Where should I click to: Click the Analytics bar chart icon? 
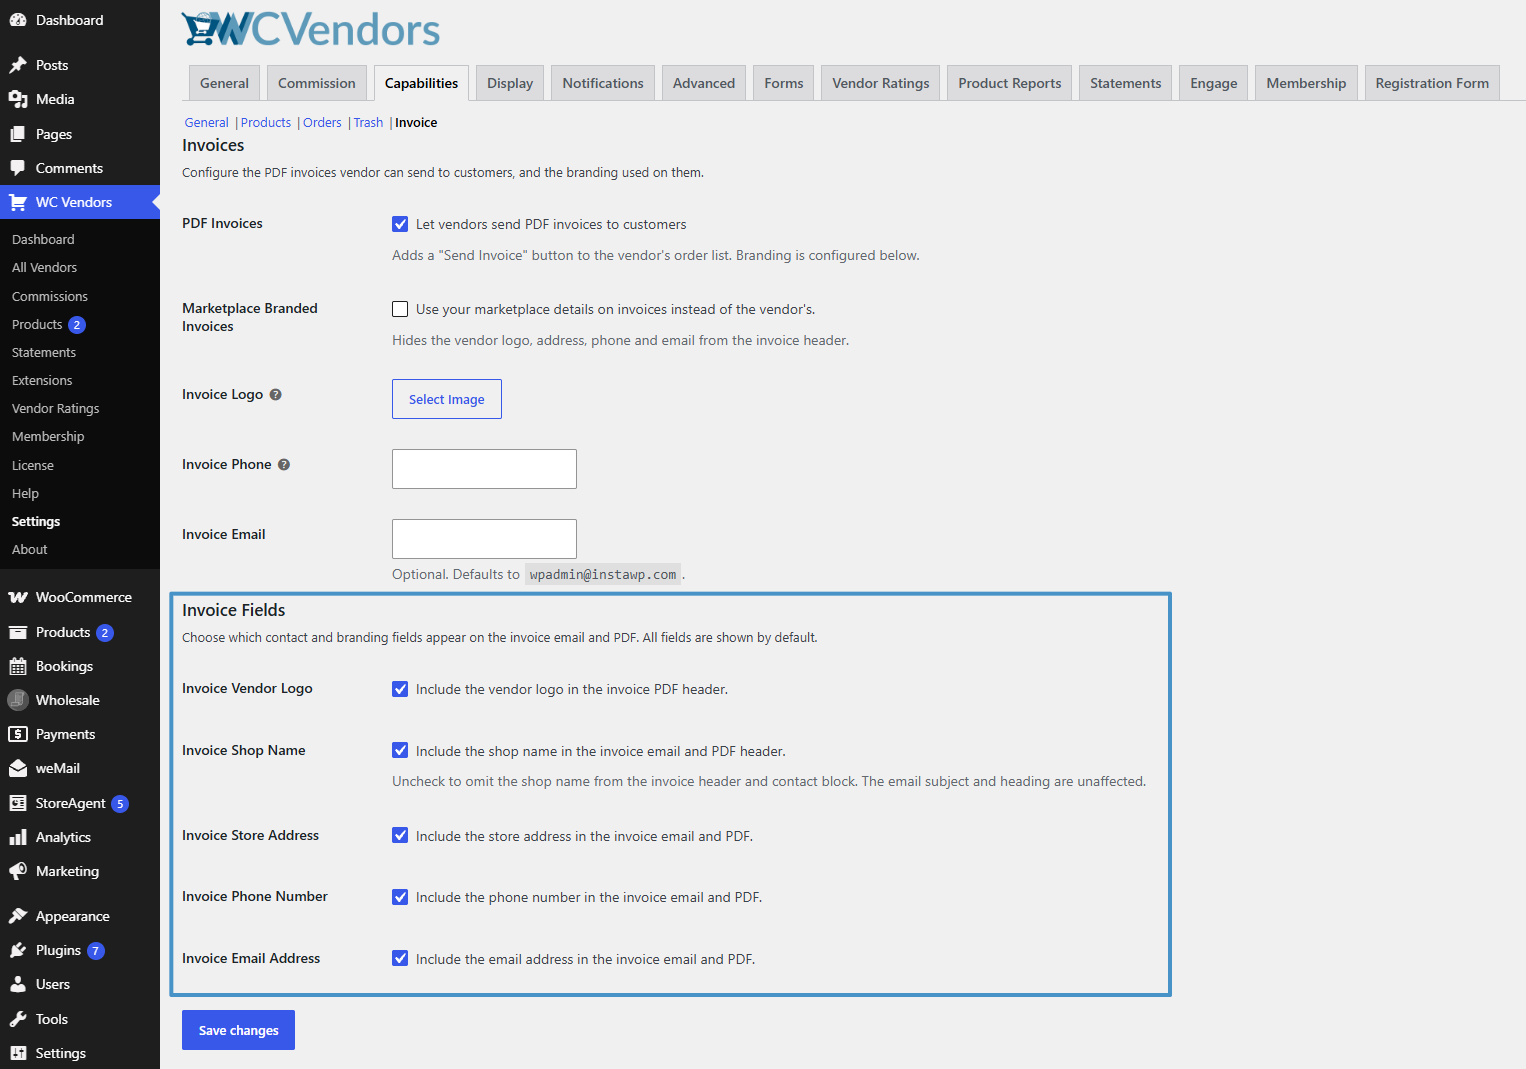[x=18, y=837]
